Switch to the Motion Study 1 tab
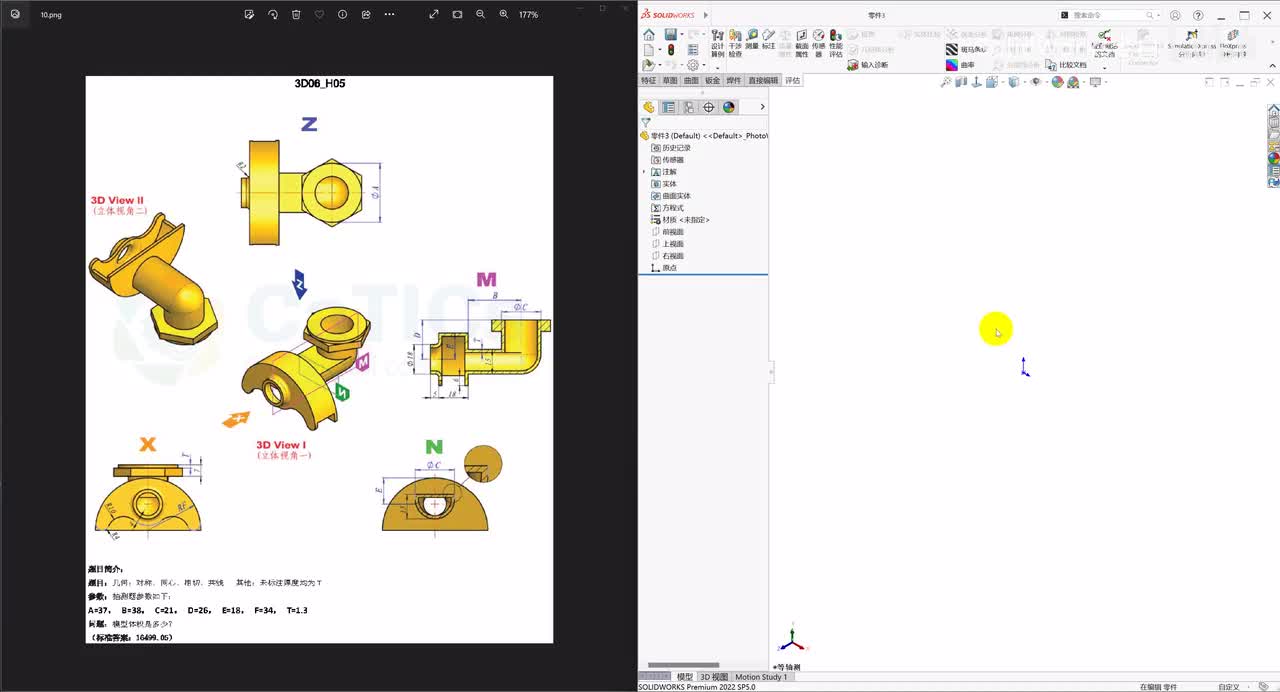This screenshot has height=692, width=1280. pos(761,677)
